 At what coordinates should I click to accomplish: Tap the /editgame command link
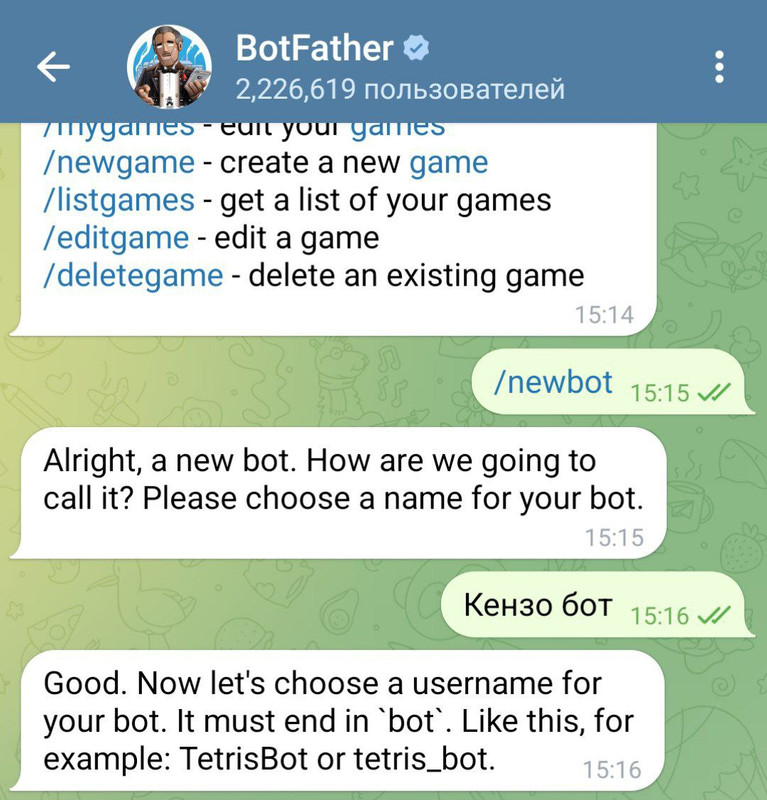[x=116, y=238]
